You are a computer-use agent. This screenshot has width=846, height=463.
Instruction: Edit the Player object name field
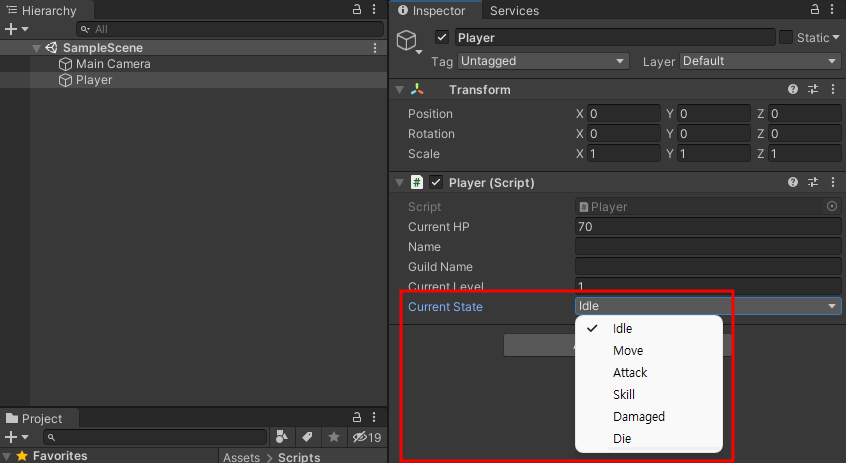(615, 37)
